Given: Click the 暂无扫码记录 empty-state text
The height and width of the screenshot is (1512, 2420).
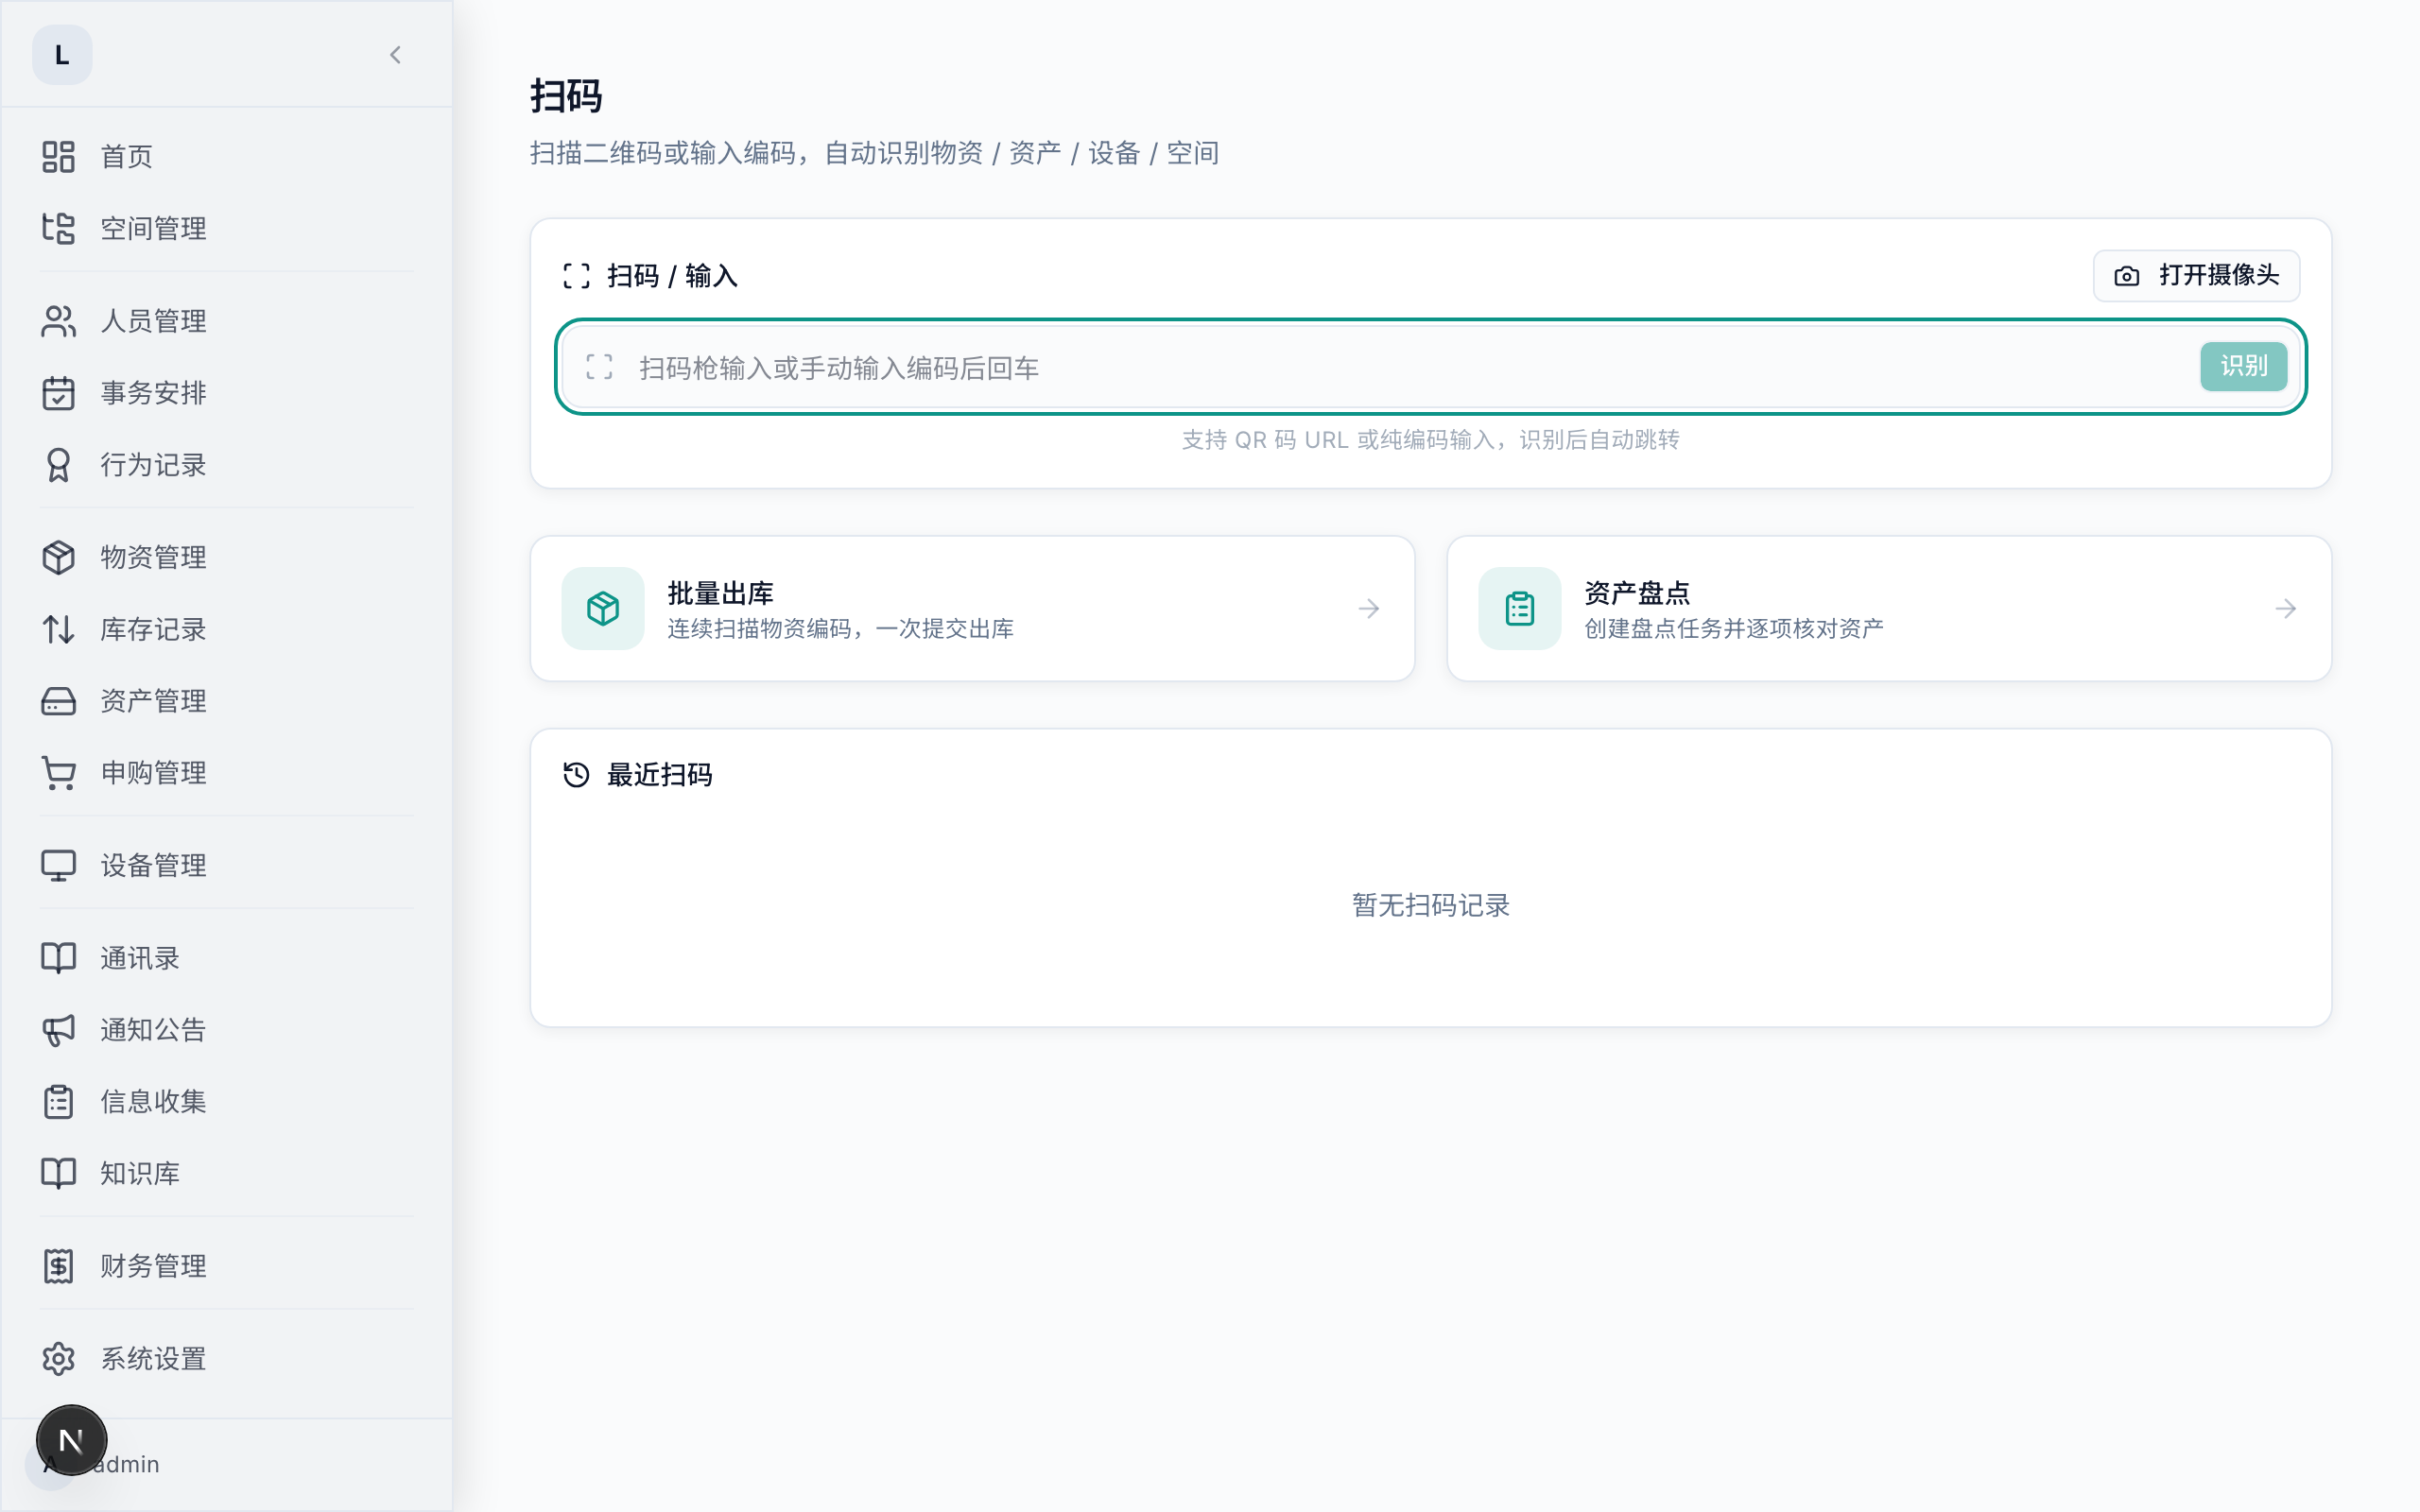Looking at the screenshot, I should (1430, 905).
